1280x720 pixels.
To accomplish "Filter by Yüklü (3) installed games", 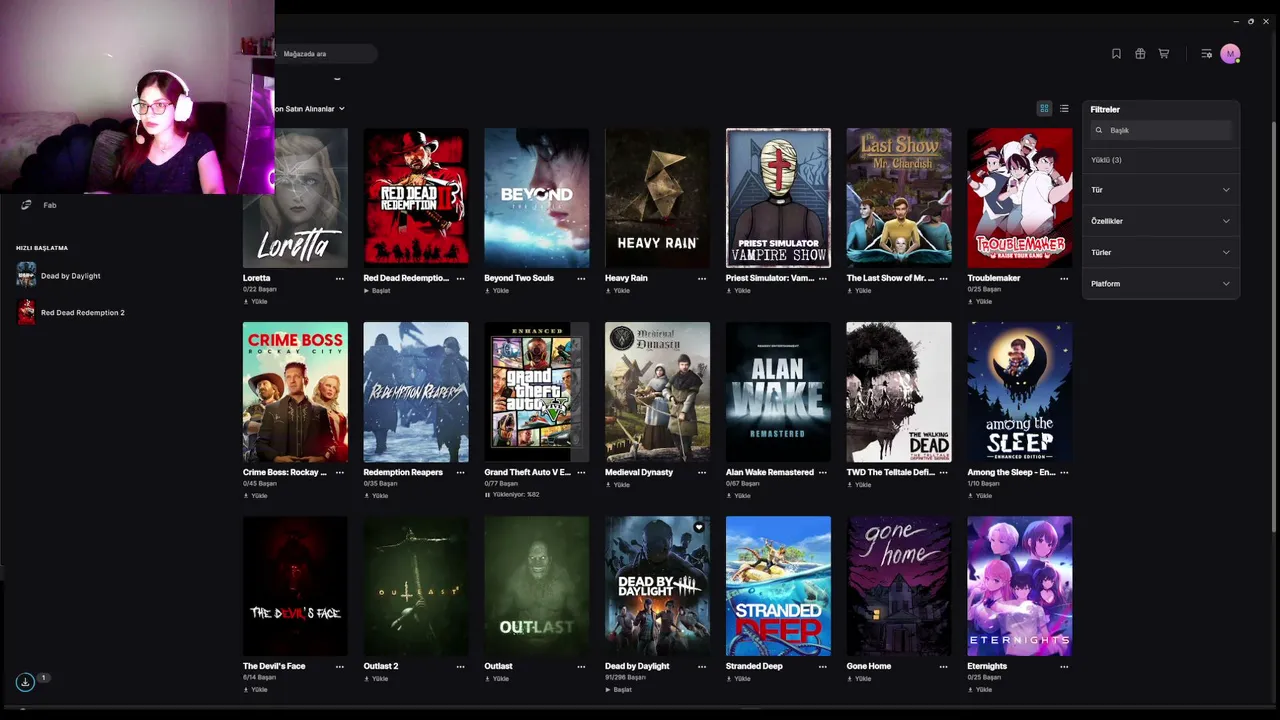I will pos(1106,160).
